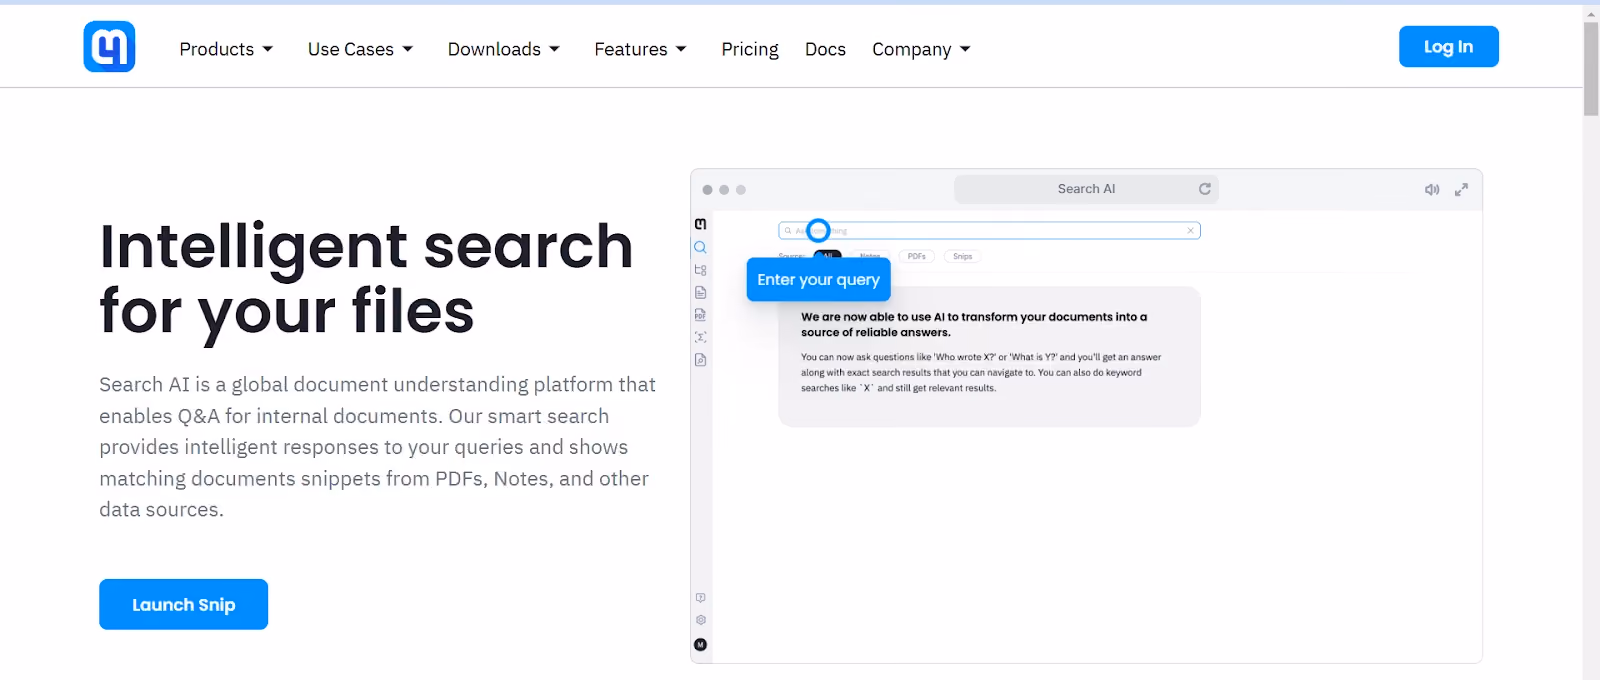Click the paragraph starting "Search AI is a global"
Image resolution: width=1600 pixels, height=680 pixels.
378,447
